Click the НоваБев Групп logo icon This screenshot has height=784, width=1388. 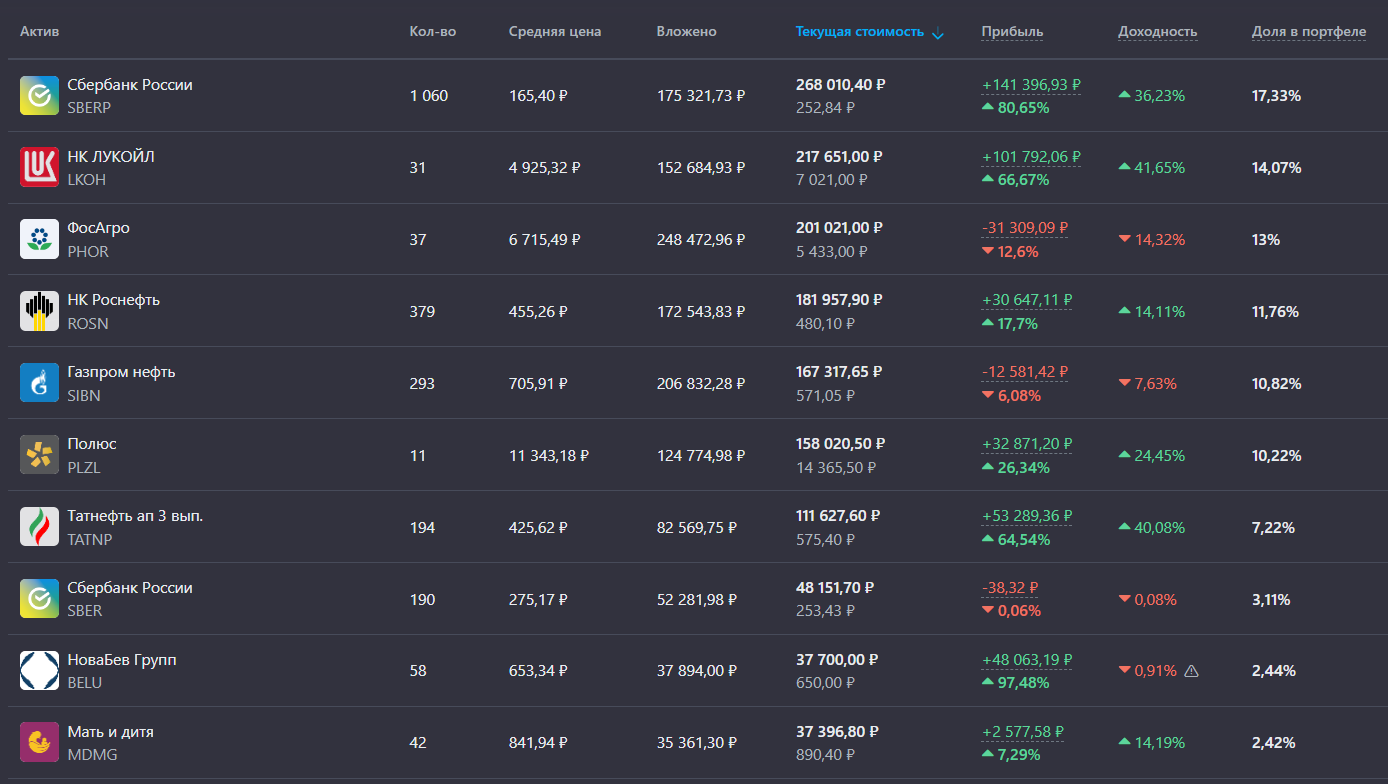pos(39,671)
